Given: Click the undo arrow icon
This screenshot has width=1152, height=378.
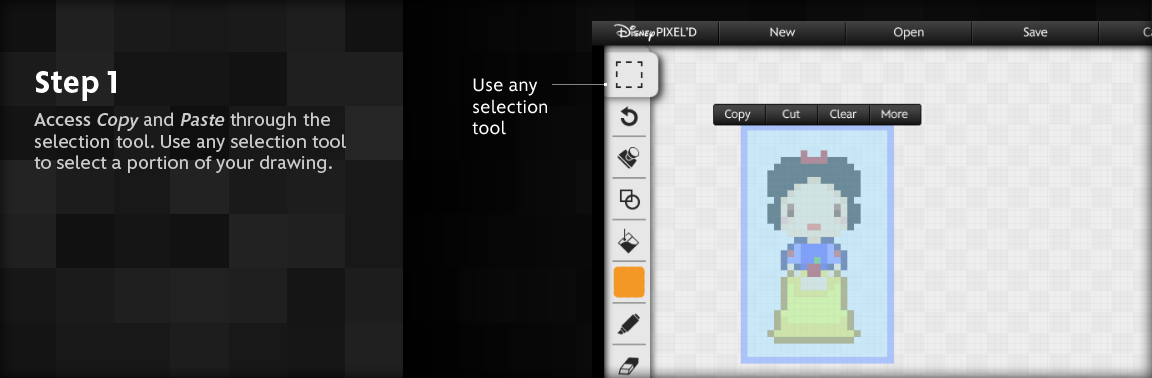Looking at the screenshot, I should 629,117.
